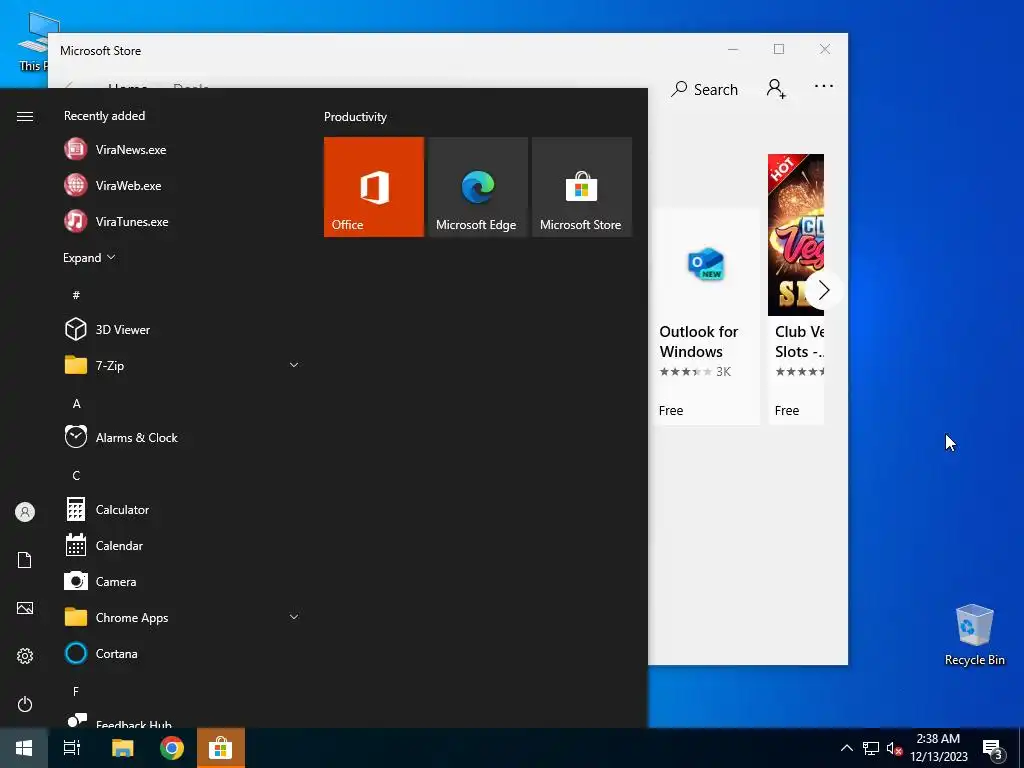Launch Cortana

tap(180, 653)
